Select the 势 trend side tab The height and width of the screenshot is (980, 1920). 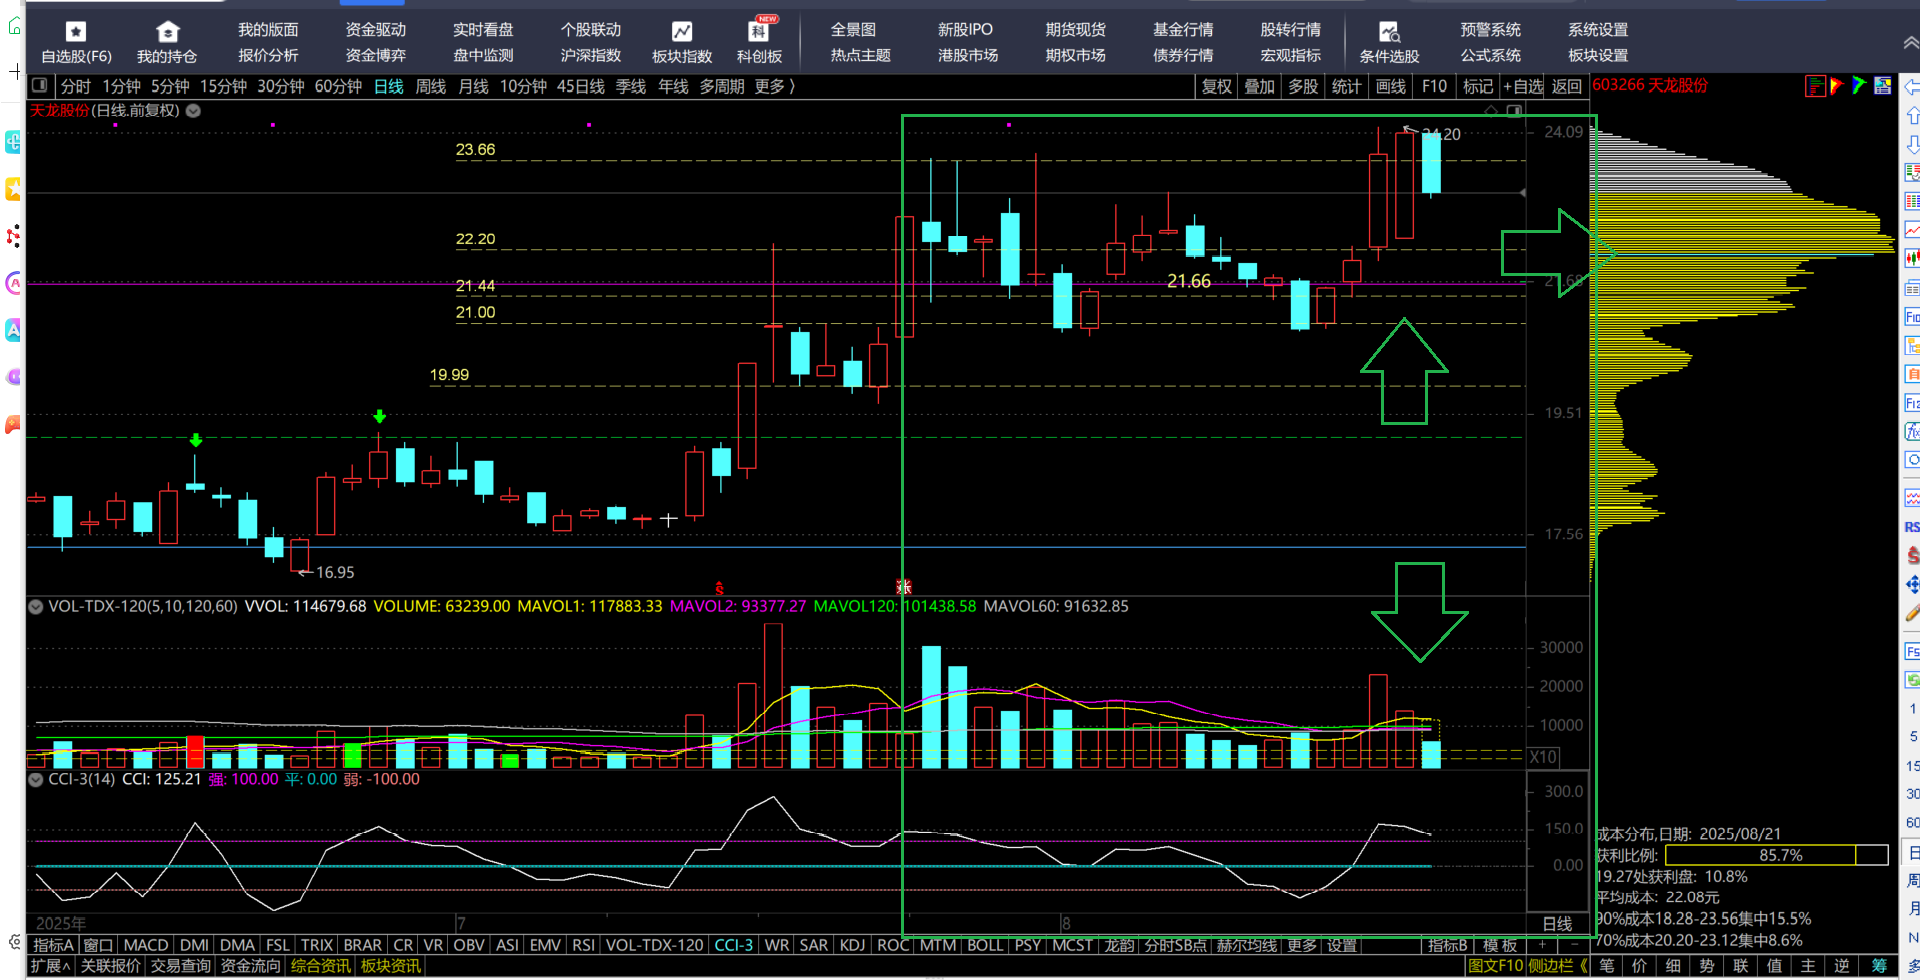(x=1707, y=966)
